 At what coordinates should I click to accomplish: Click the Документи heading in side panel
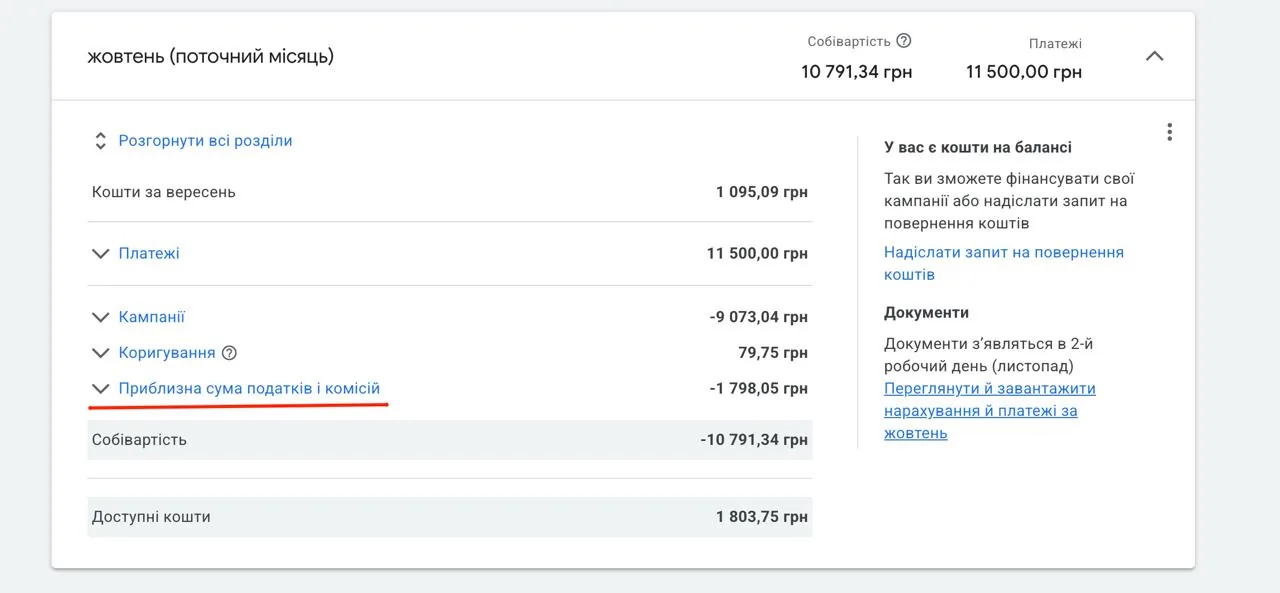pos(926,312)
